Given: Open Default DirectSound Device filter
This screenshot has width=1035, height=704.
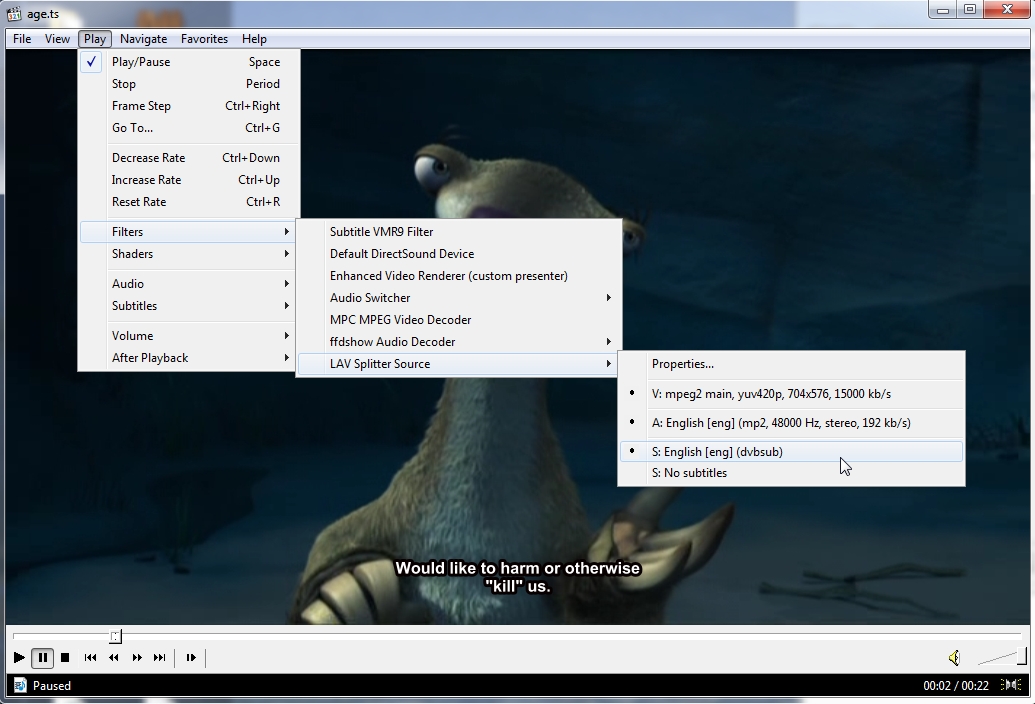Looking at the screenshot, I should (459, 254).
